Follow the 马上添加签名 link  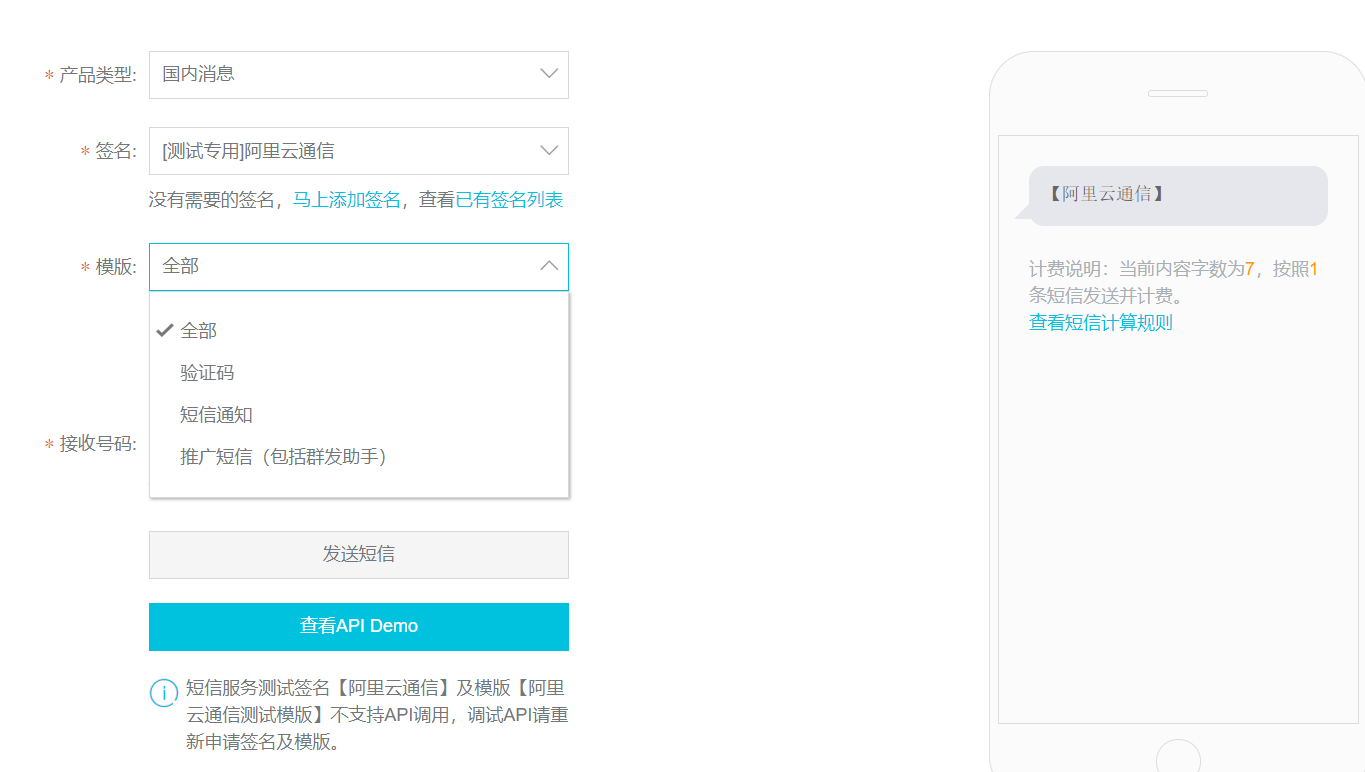point(346,200)
